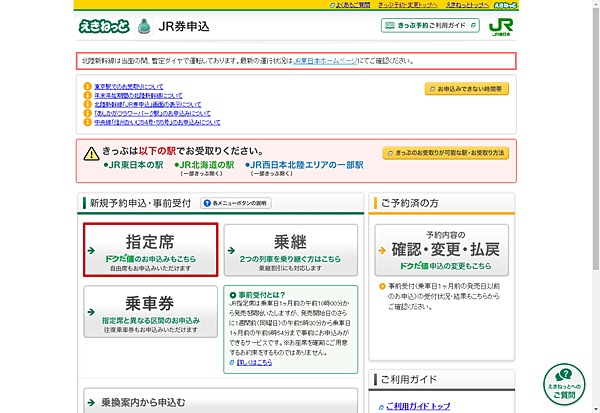Image resolution: width=600 pixels, height=413 pixels.
Task: Open きっぷのお受取りが可能な駅・お受取り方法 button
Action: (x=445, y=153)
